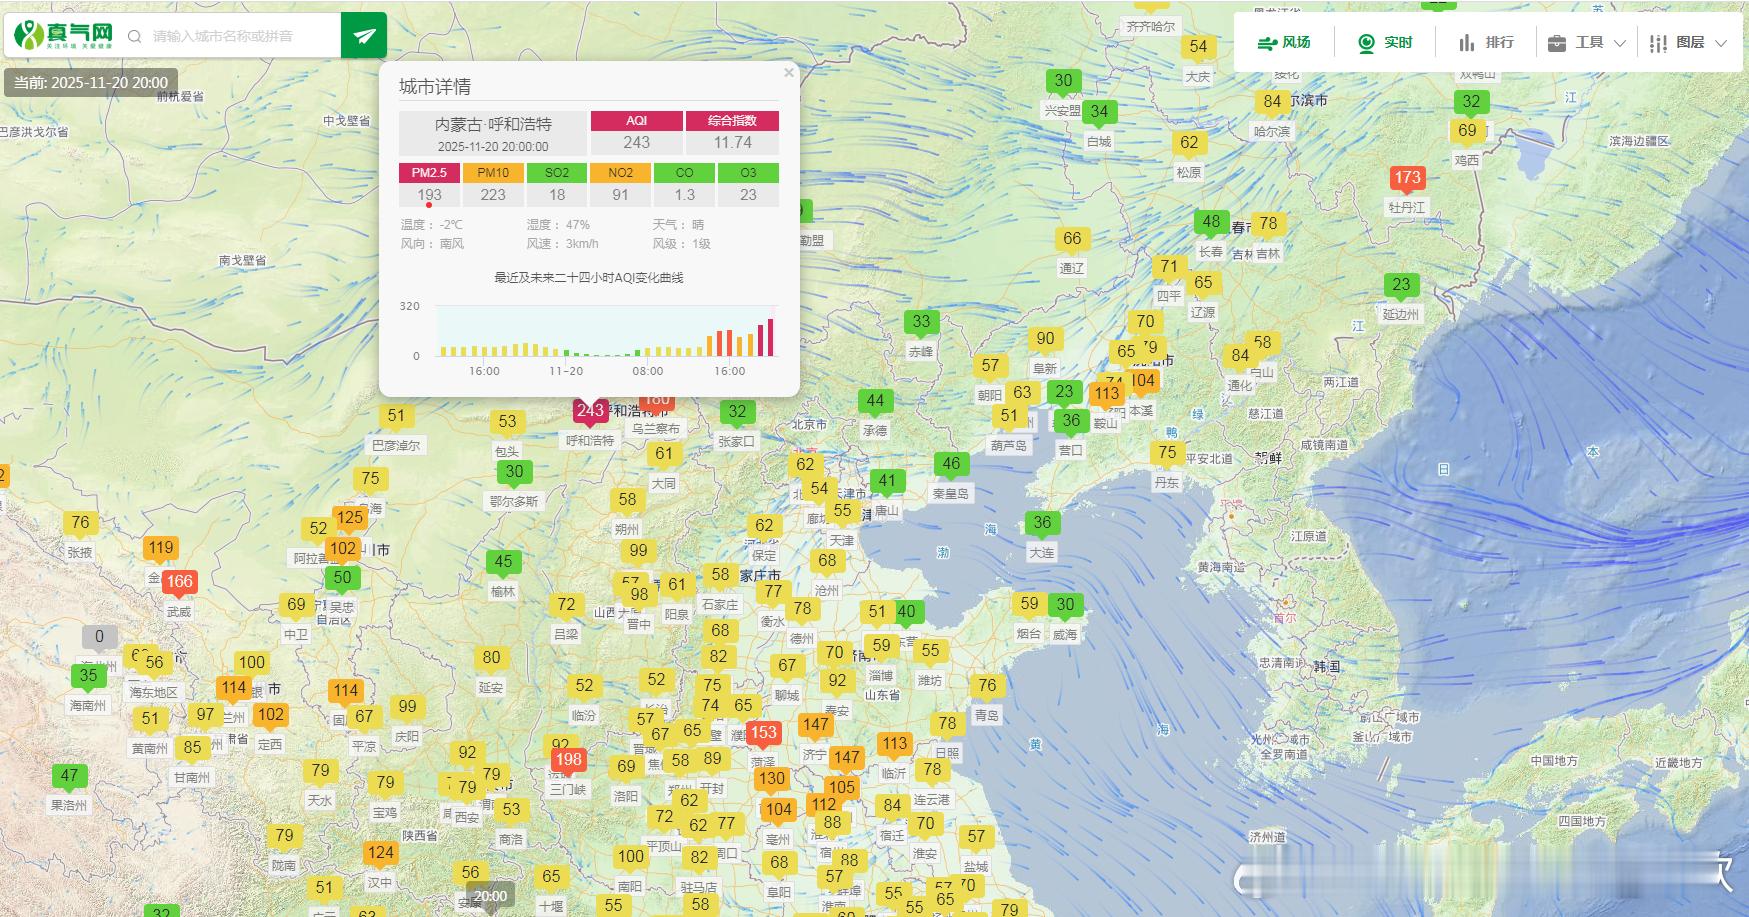The width and height of the screenshot is (1749, 917).
Task: Click the yellow 57 marker for 朝阳
Action: click(990, 366)
